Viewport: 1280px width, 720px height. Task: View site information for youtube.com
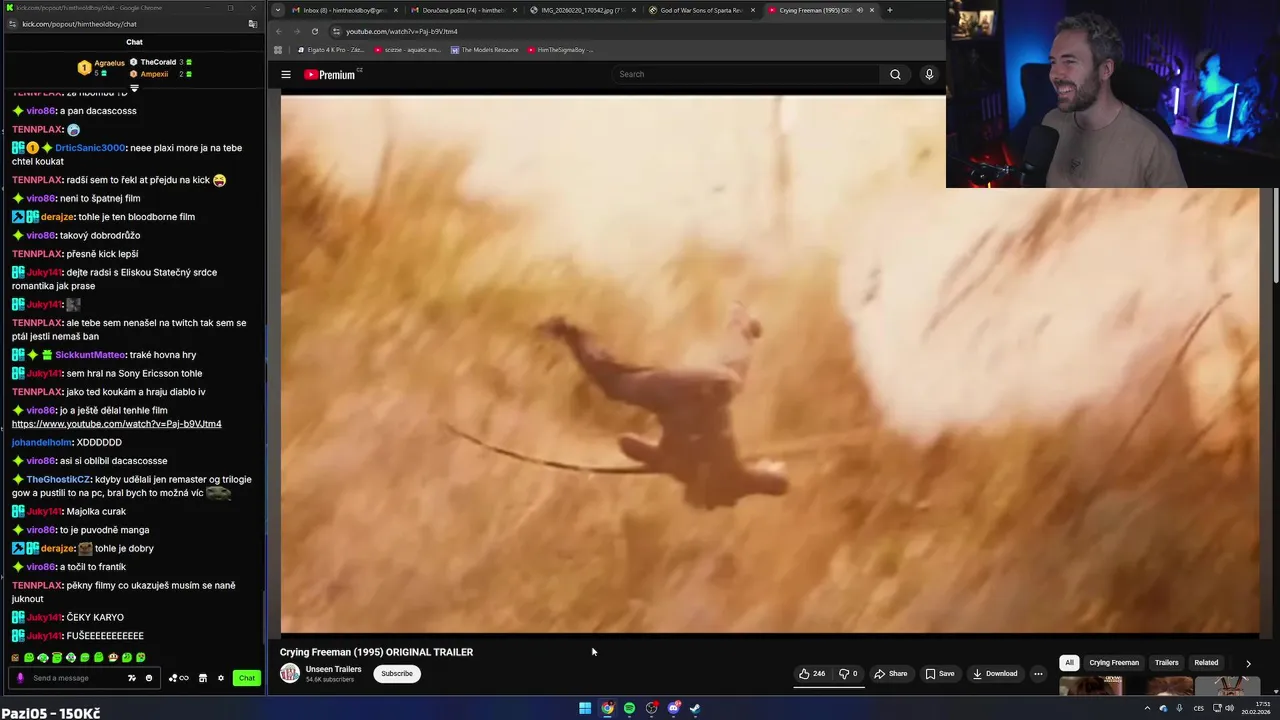pos(337,31)
